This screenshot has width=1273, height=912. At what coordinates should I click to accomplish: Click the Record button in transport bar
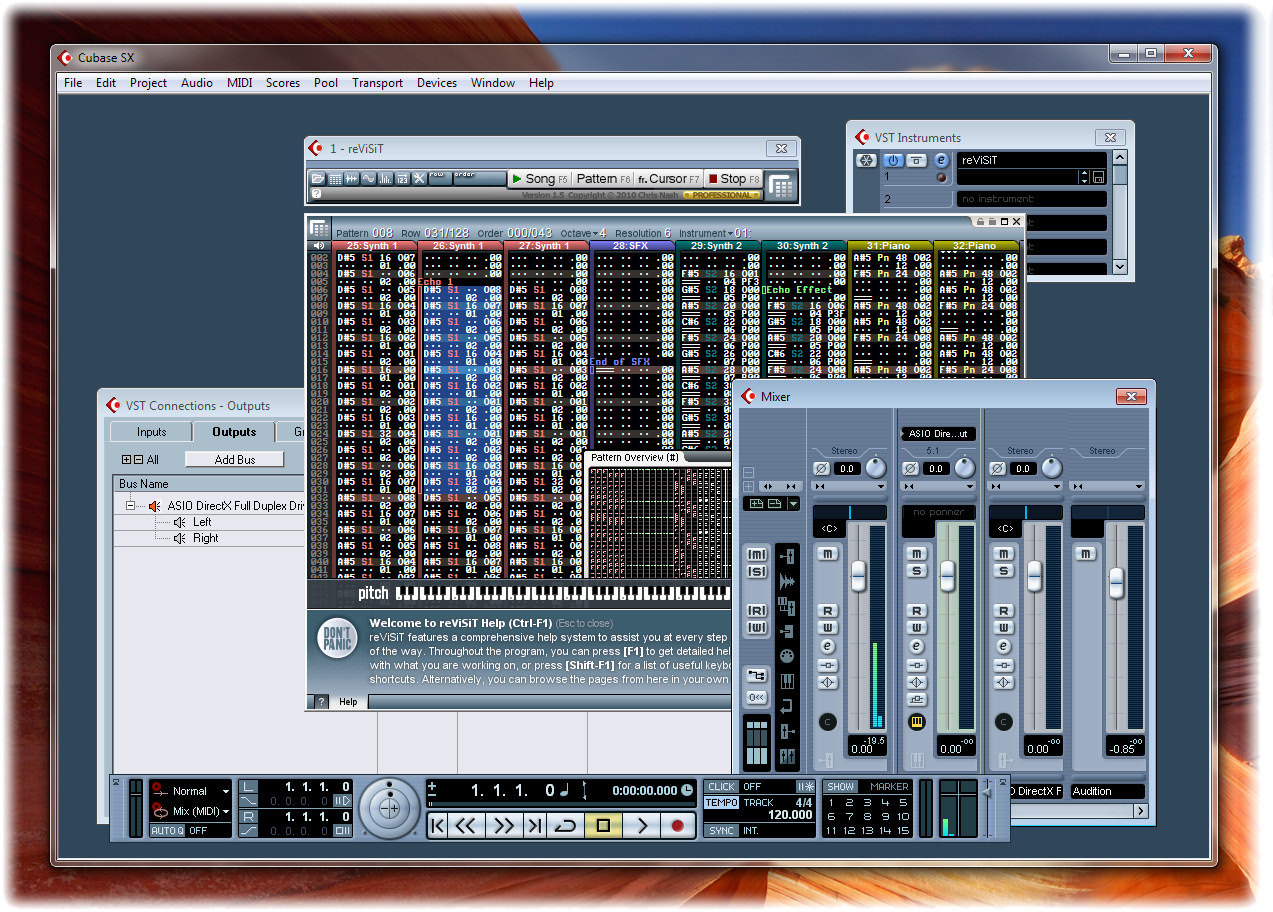[677, 826]
